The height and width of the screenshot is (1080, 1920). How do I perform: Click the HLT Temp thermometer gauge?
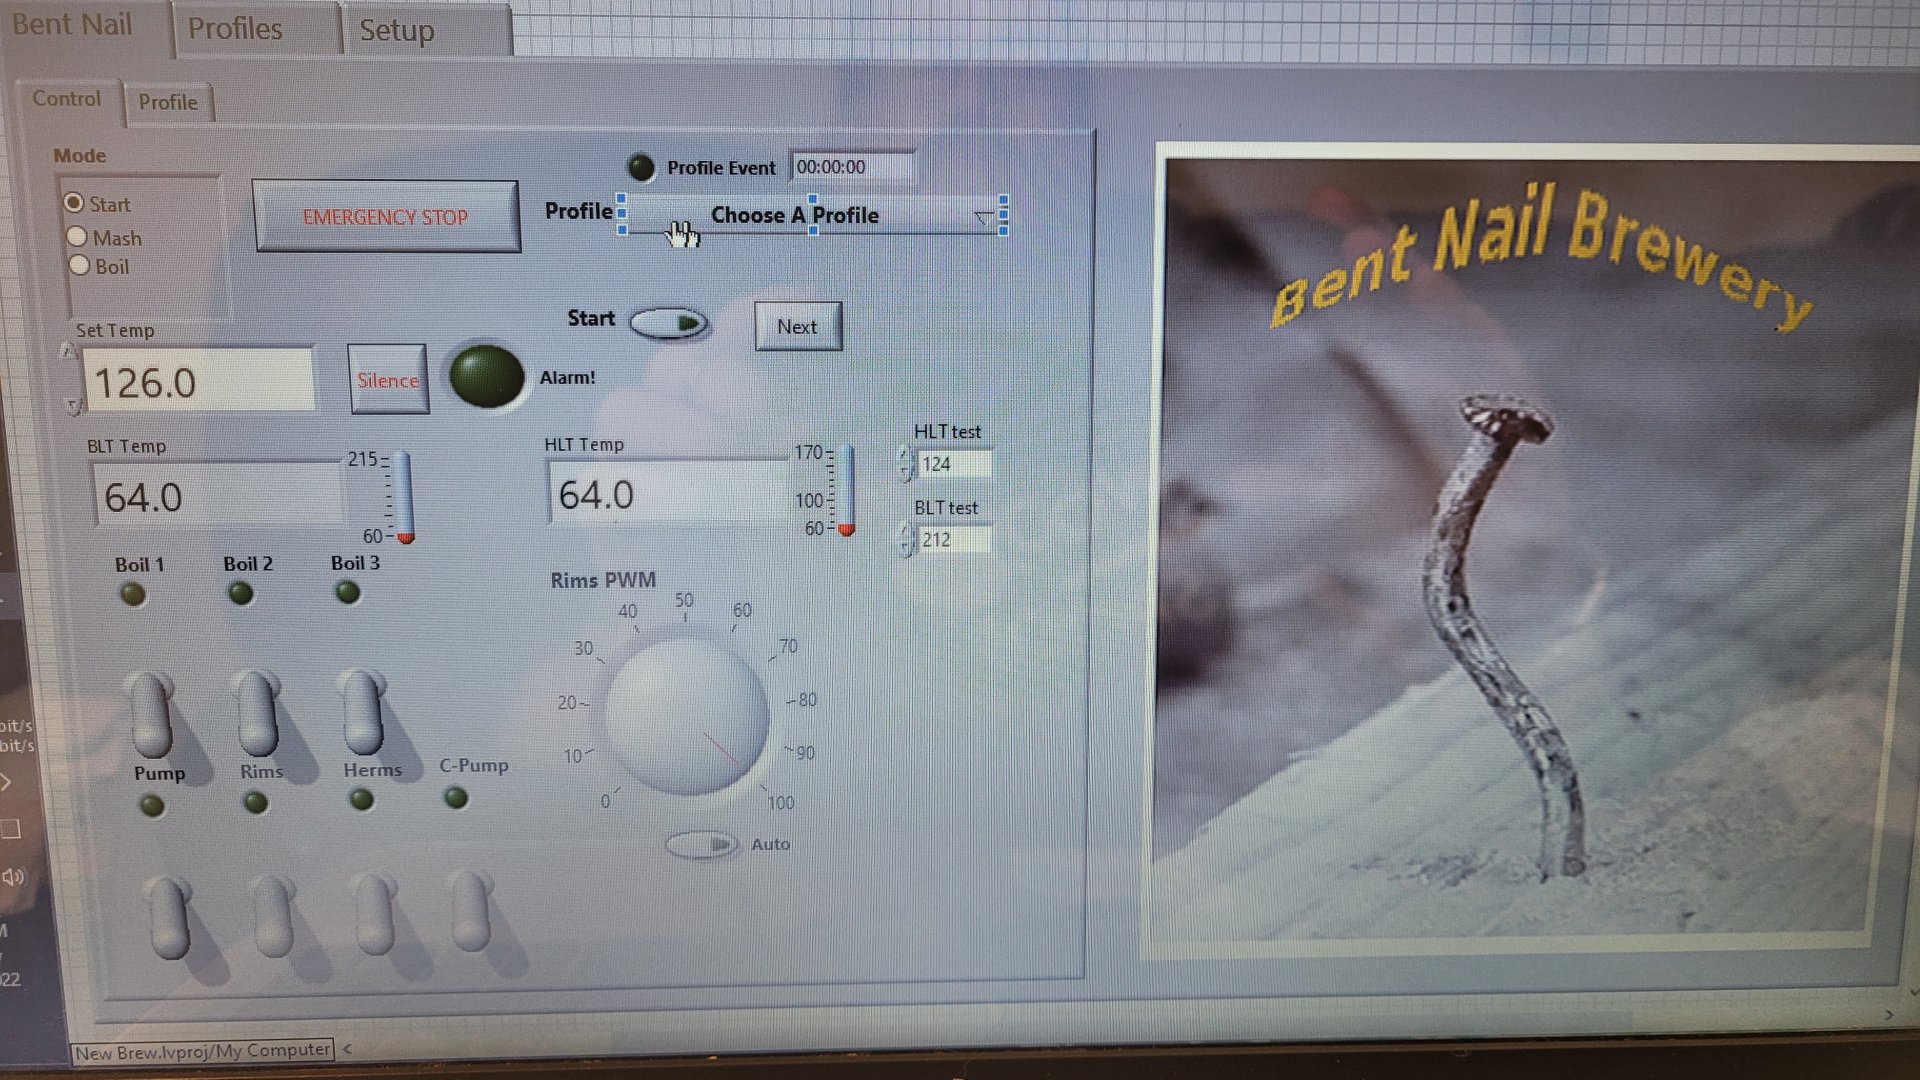[846, 491]
